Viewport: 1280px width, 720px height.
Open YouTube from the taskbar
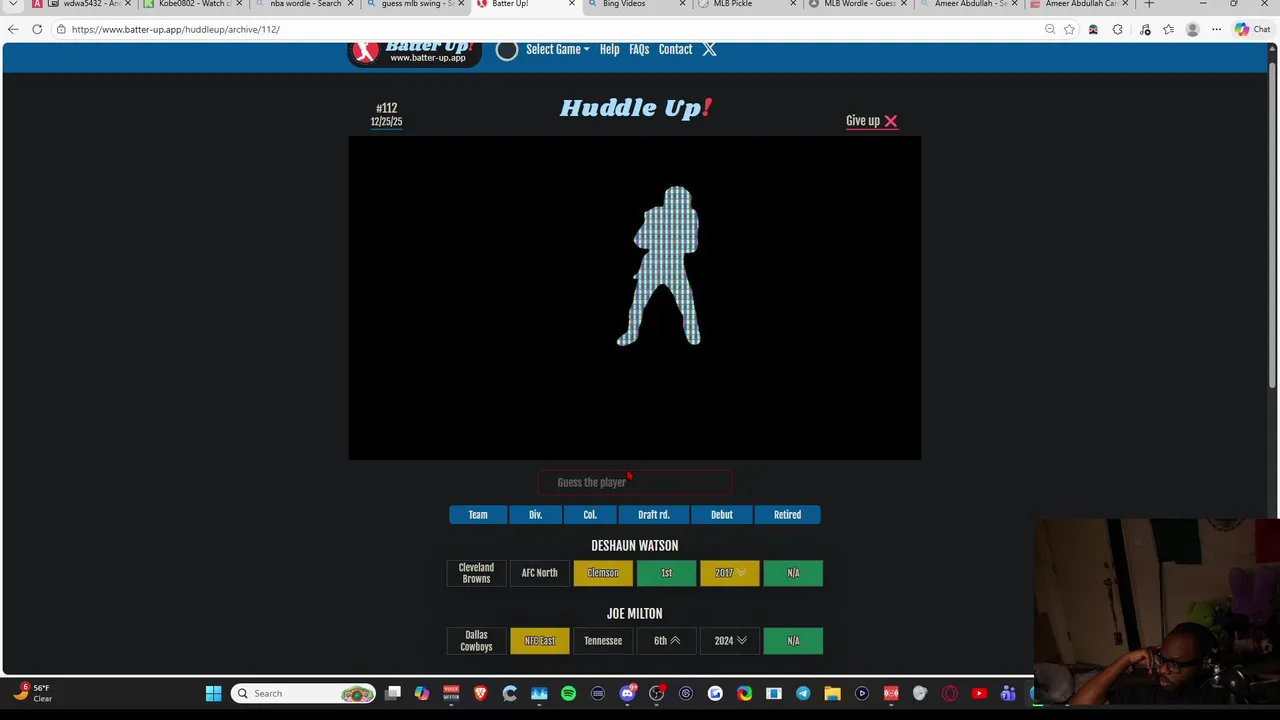pos(979,693)
